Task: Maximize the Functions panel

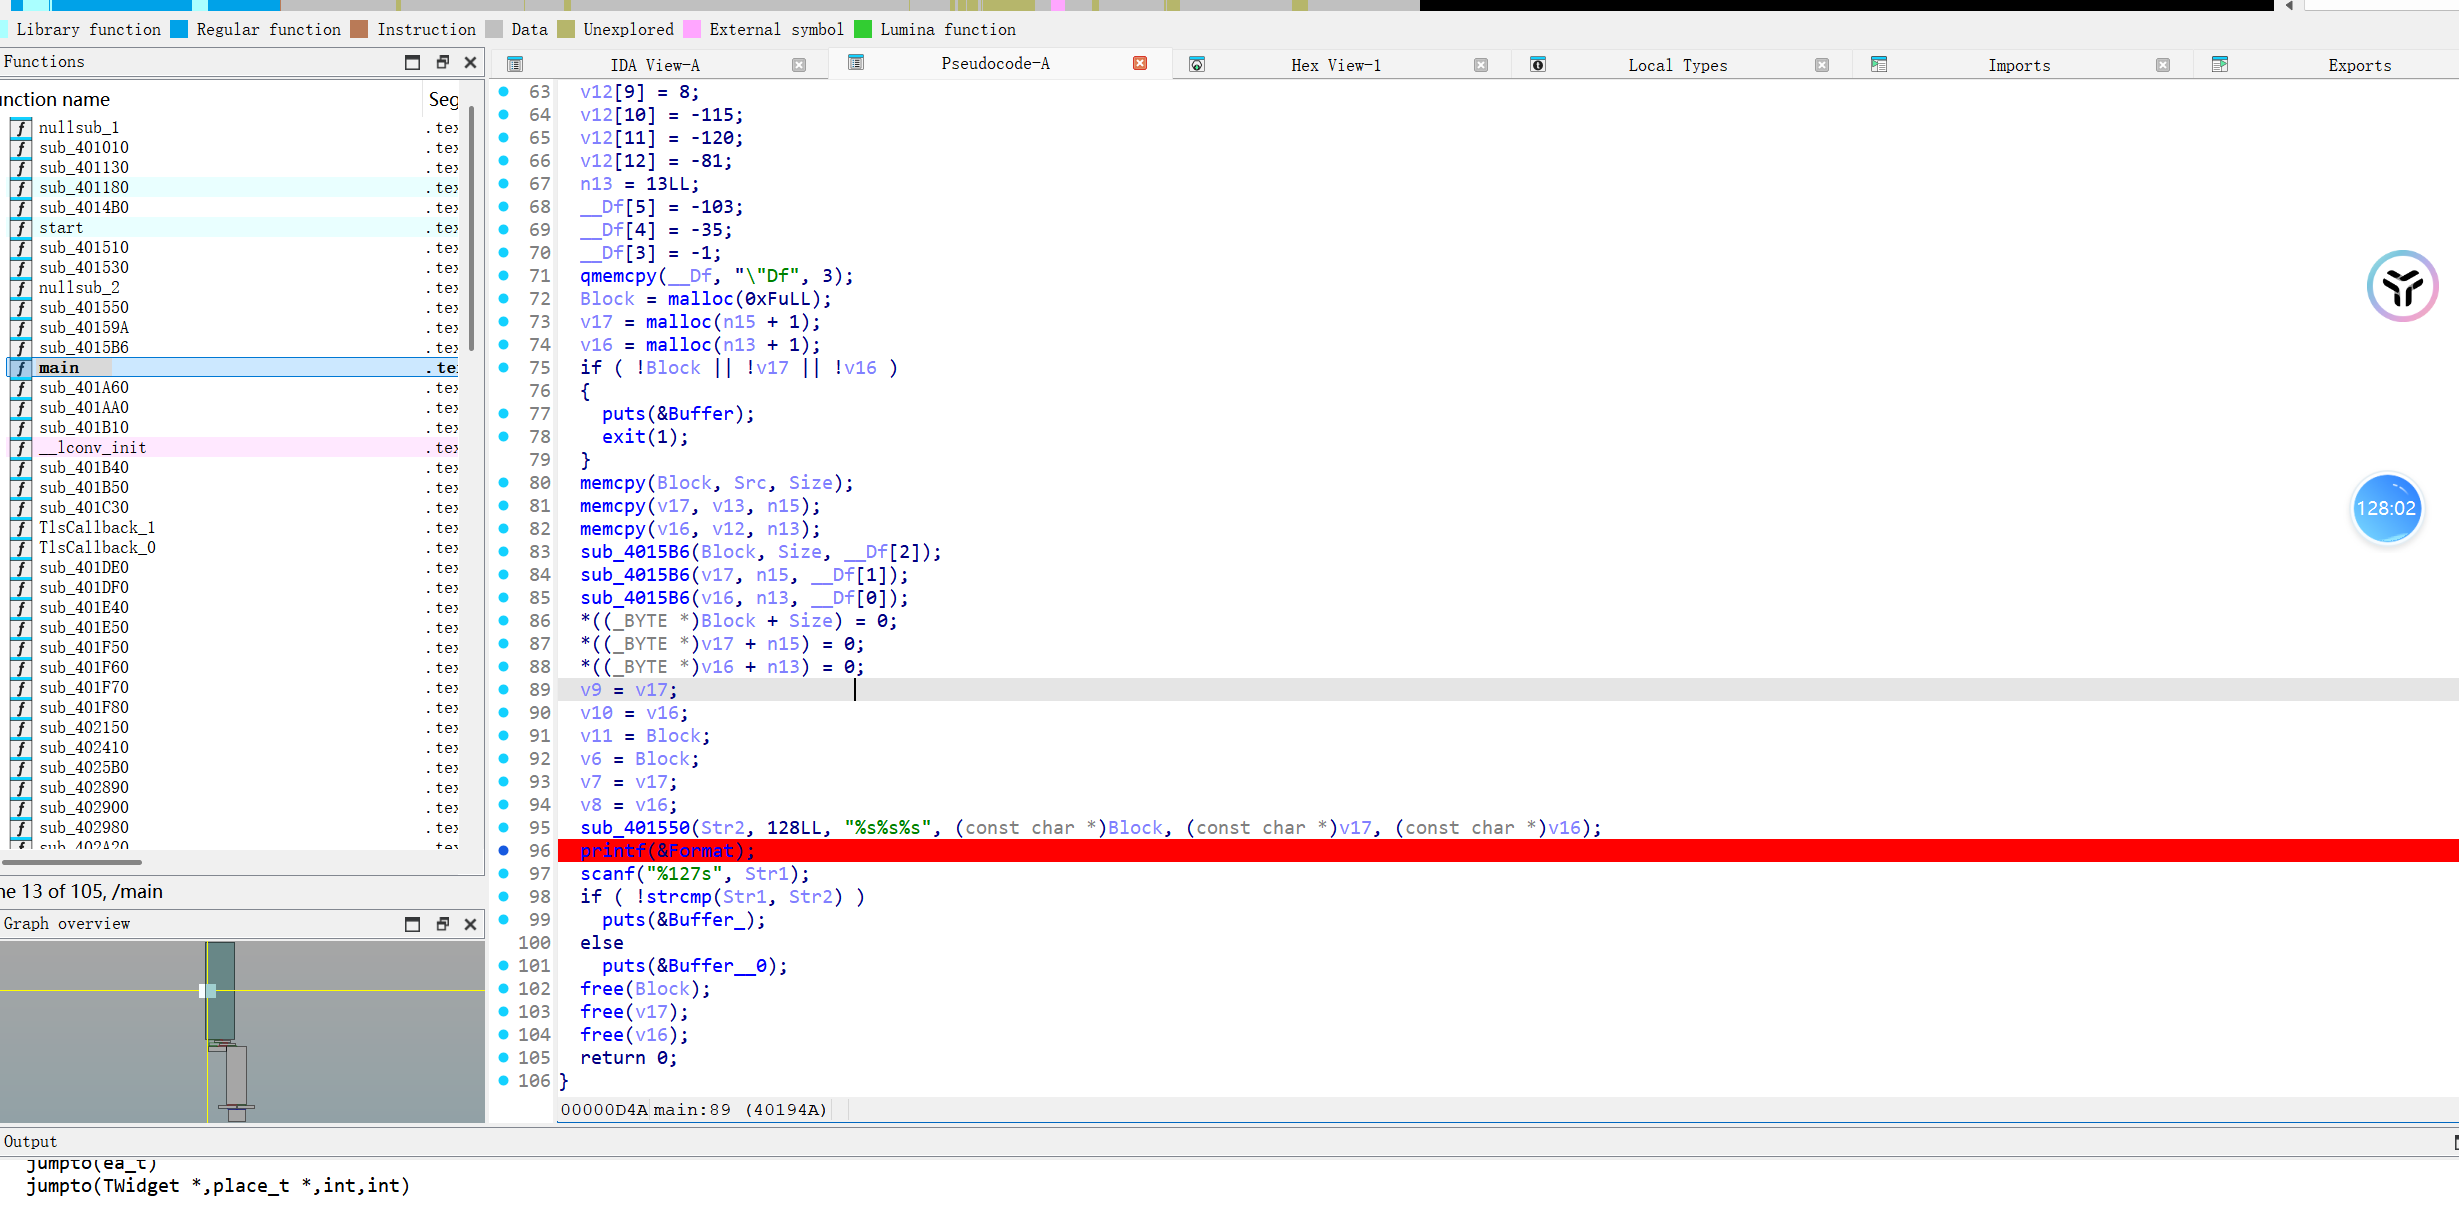Action: tap(412, 62)
